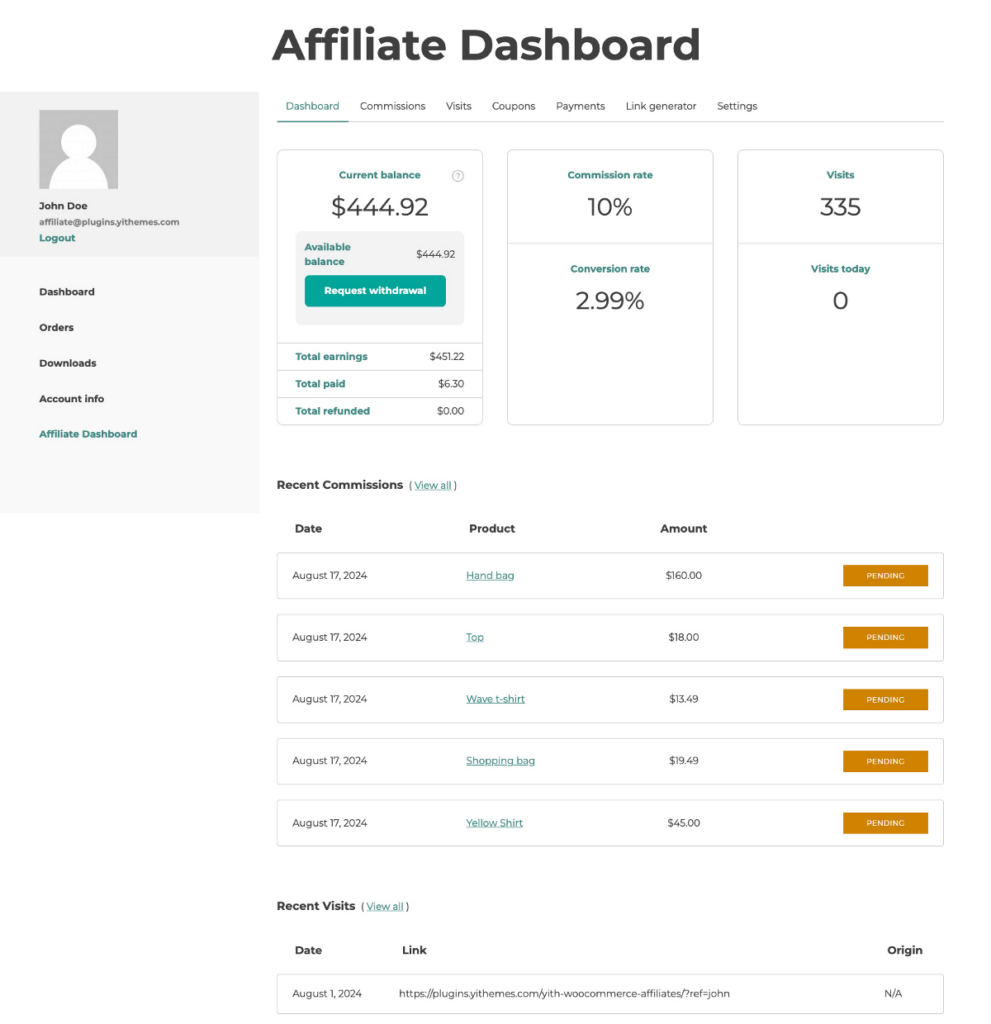Switch to the Coupons tab
The height and width of the screenshot is (1024, 991).
pos(513,106)
